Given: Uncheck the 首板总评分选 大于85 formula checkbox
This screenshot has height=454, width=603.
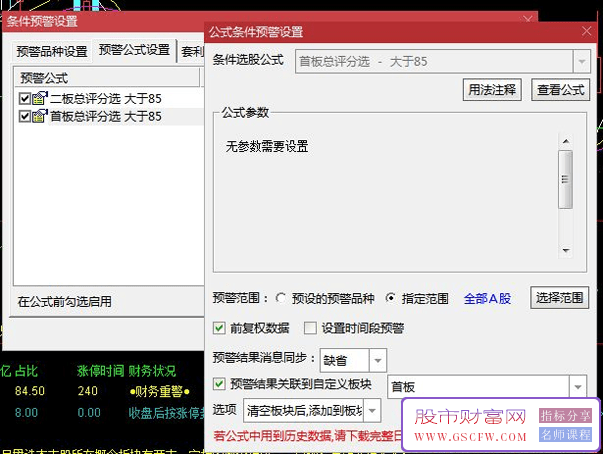Looking at the screenshot, I should [25, 116].
